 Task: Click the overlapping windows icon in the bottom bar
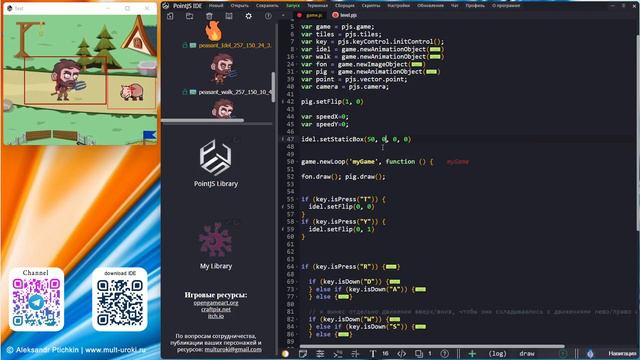click(419, 353)
